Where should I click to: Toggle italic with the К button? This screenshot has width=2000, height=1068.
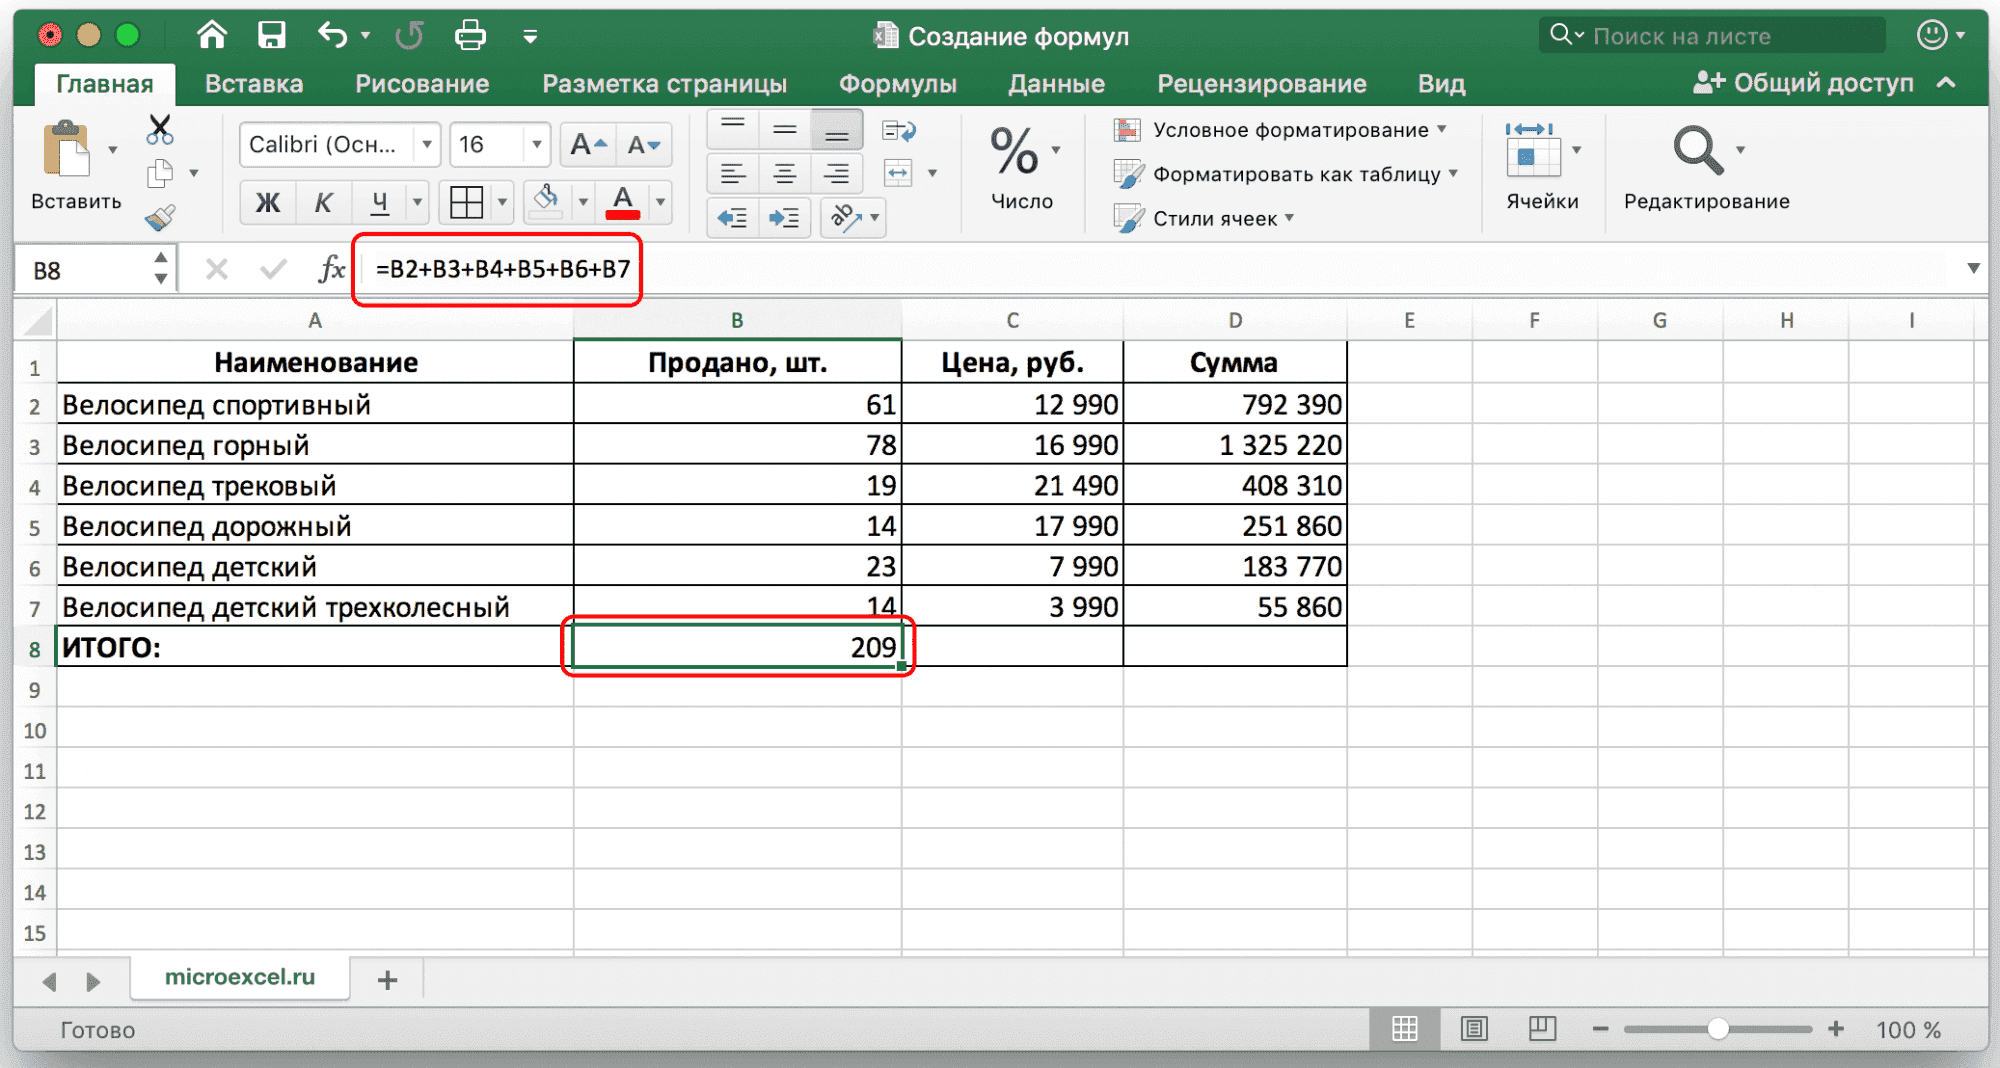pos(323,202)
